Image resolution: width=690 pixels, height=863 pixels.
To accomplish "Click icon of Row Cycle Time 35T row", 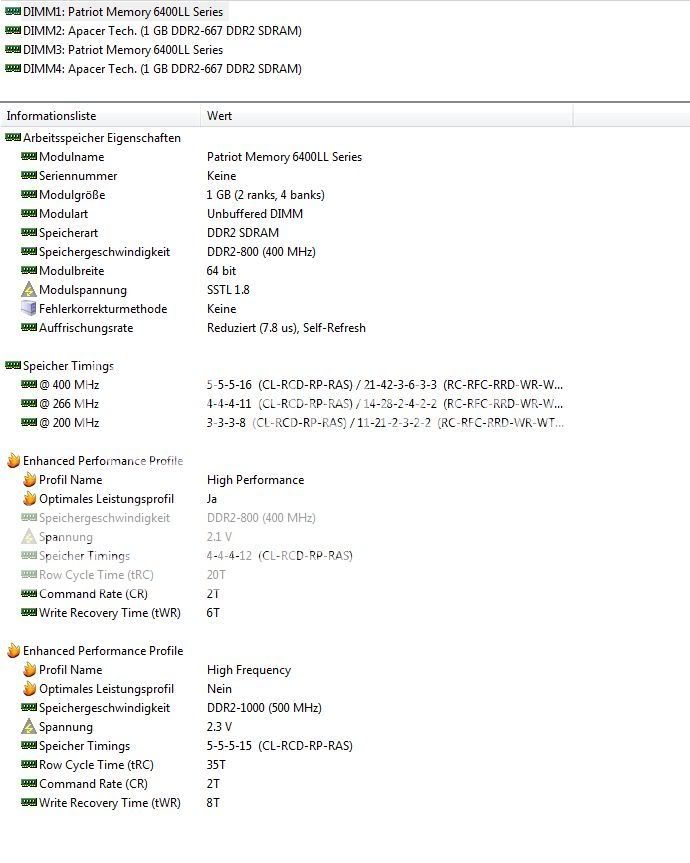I will pyautogui.click(x=29, y=764).
